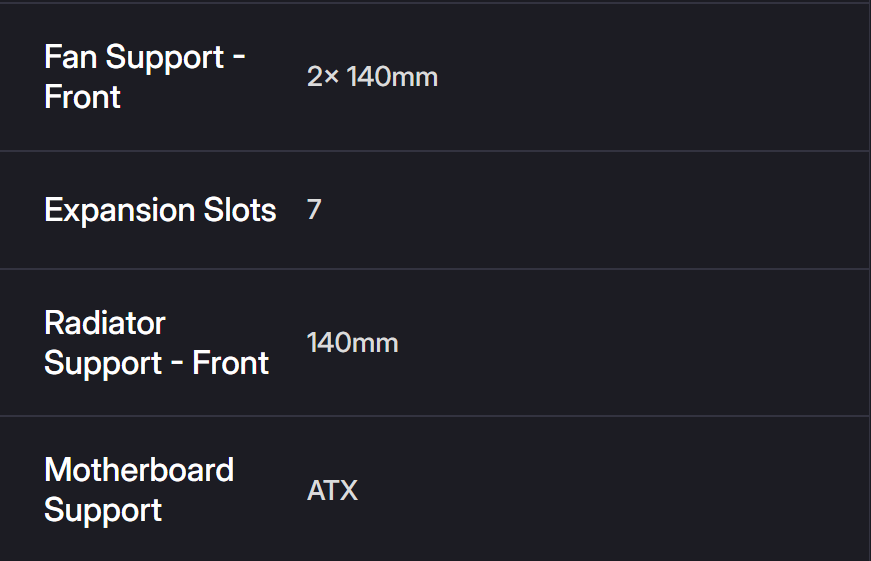Click the "2×" quantity in the fan value
The image size is (871, 561).
323,77
